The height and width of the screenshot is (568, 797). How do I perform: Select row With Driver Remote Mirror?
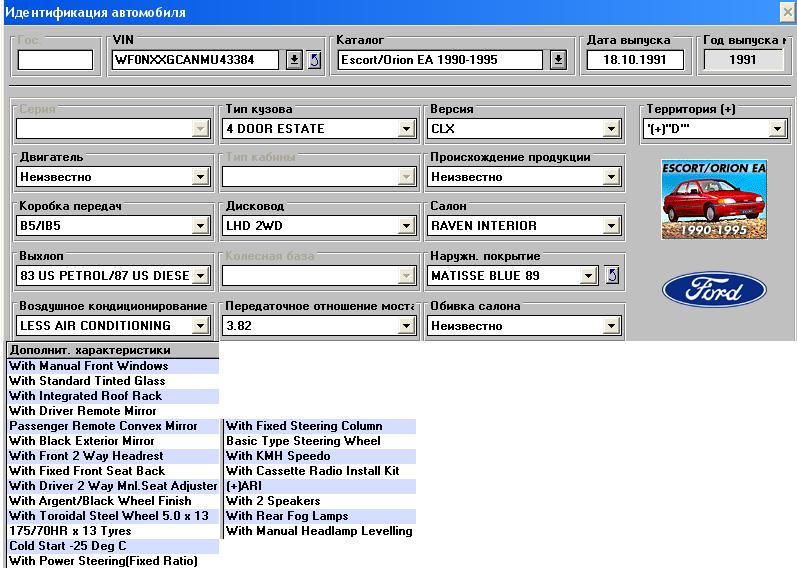click(113, 411)
